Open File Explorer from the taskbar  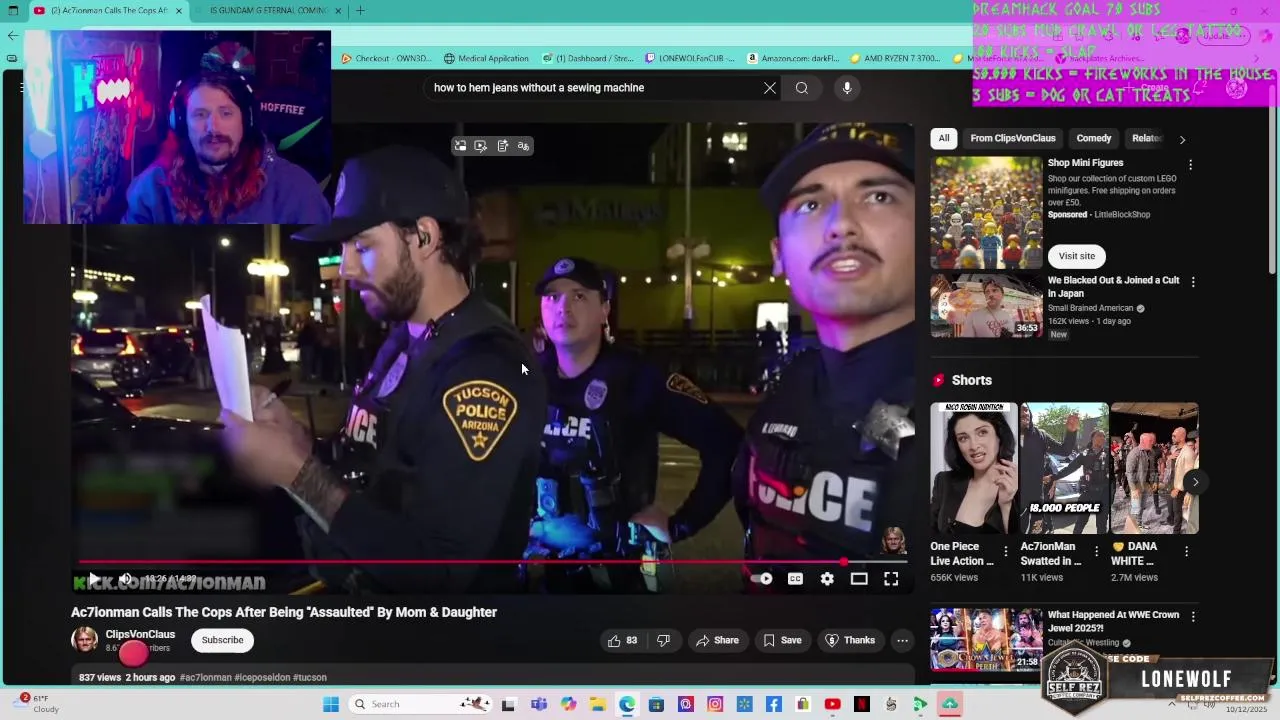[597, 704]
